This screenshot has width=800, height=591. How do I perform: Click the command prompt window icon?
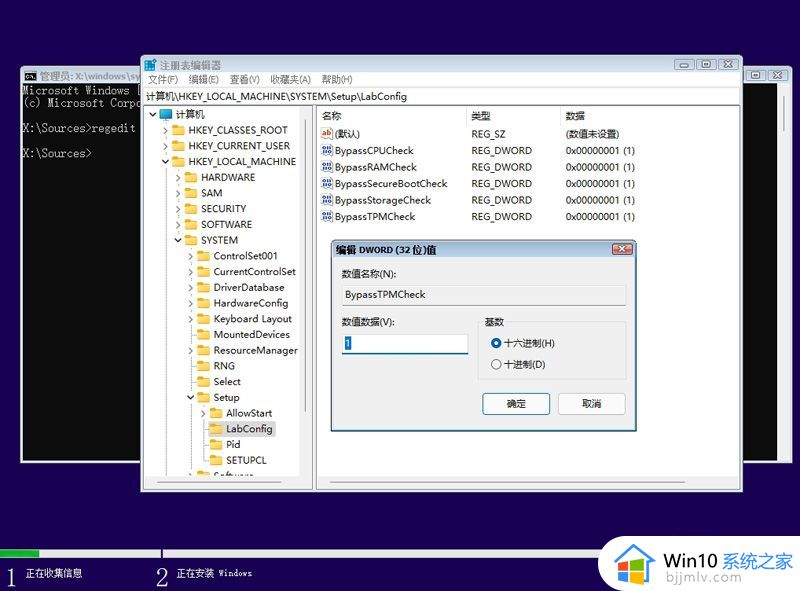click(x=31, y=77)
